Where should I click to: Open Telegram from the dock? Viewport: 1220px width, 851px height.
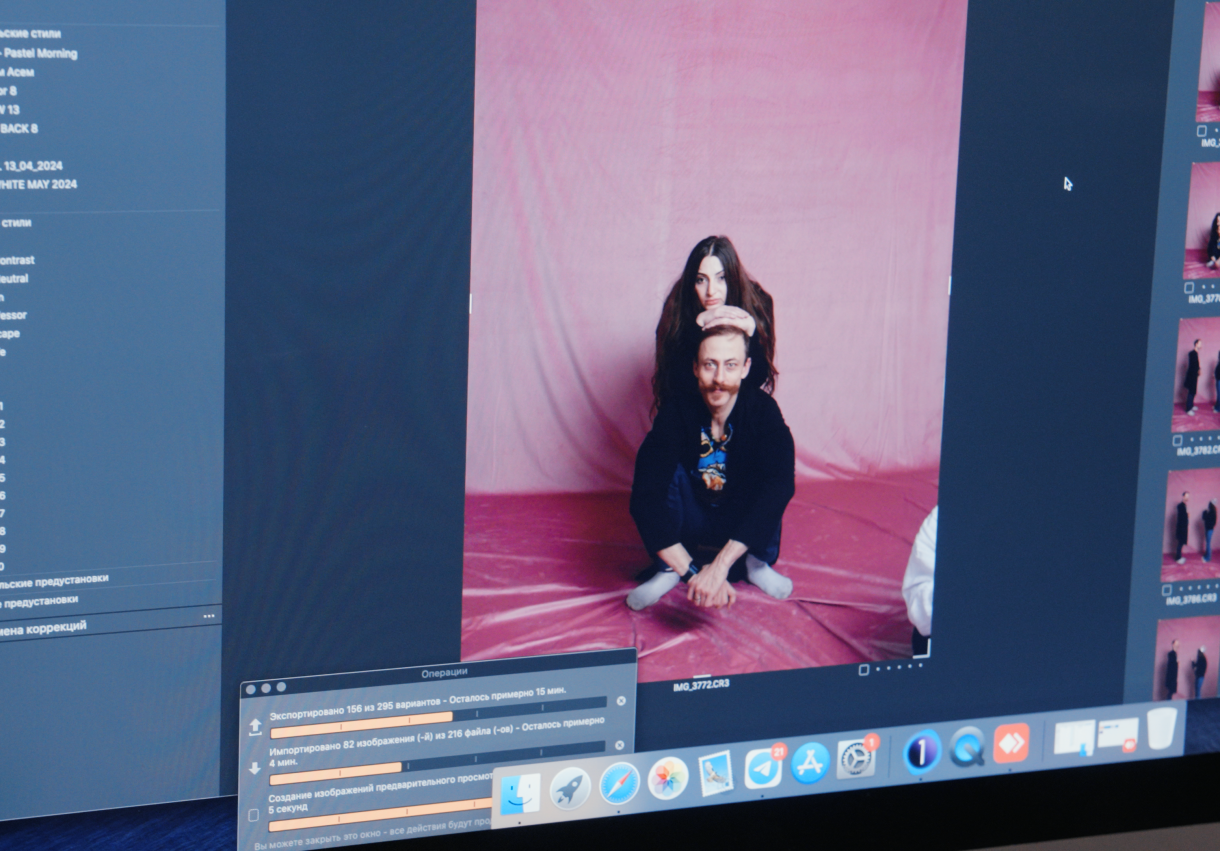tap(763, 768)
